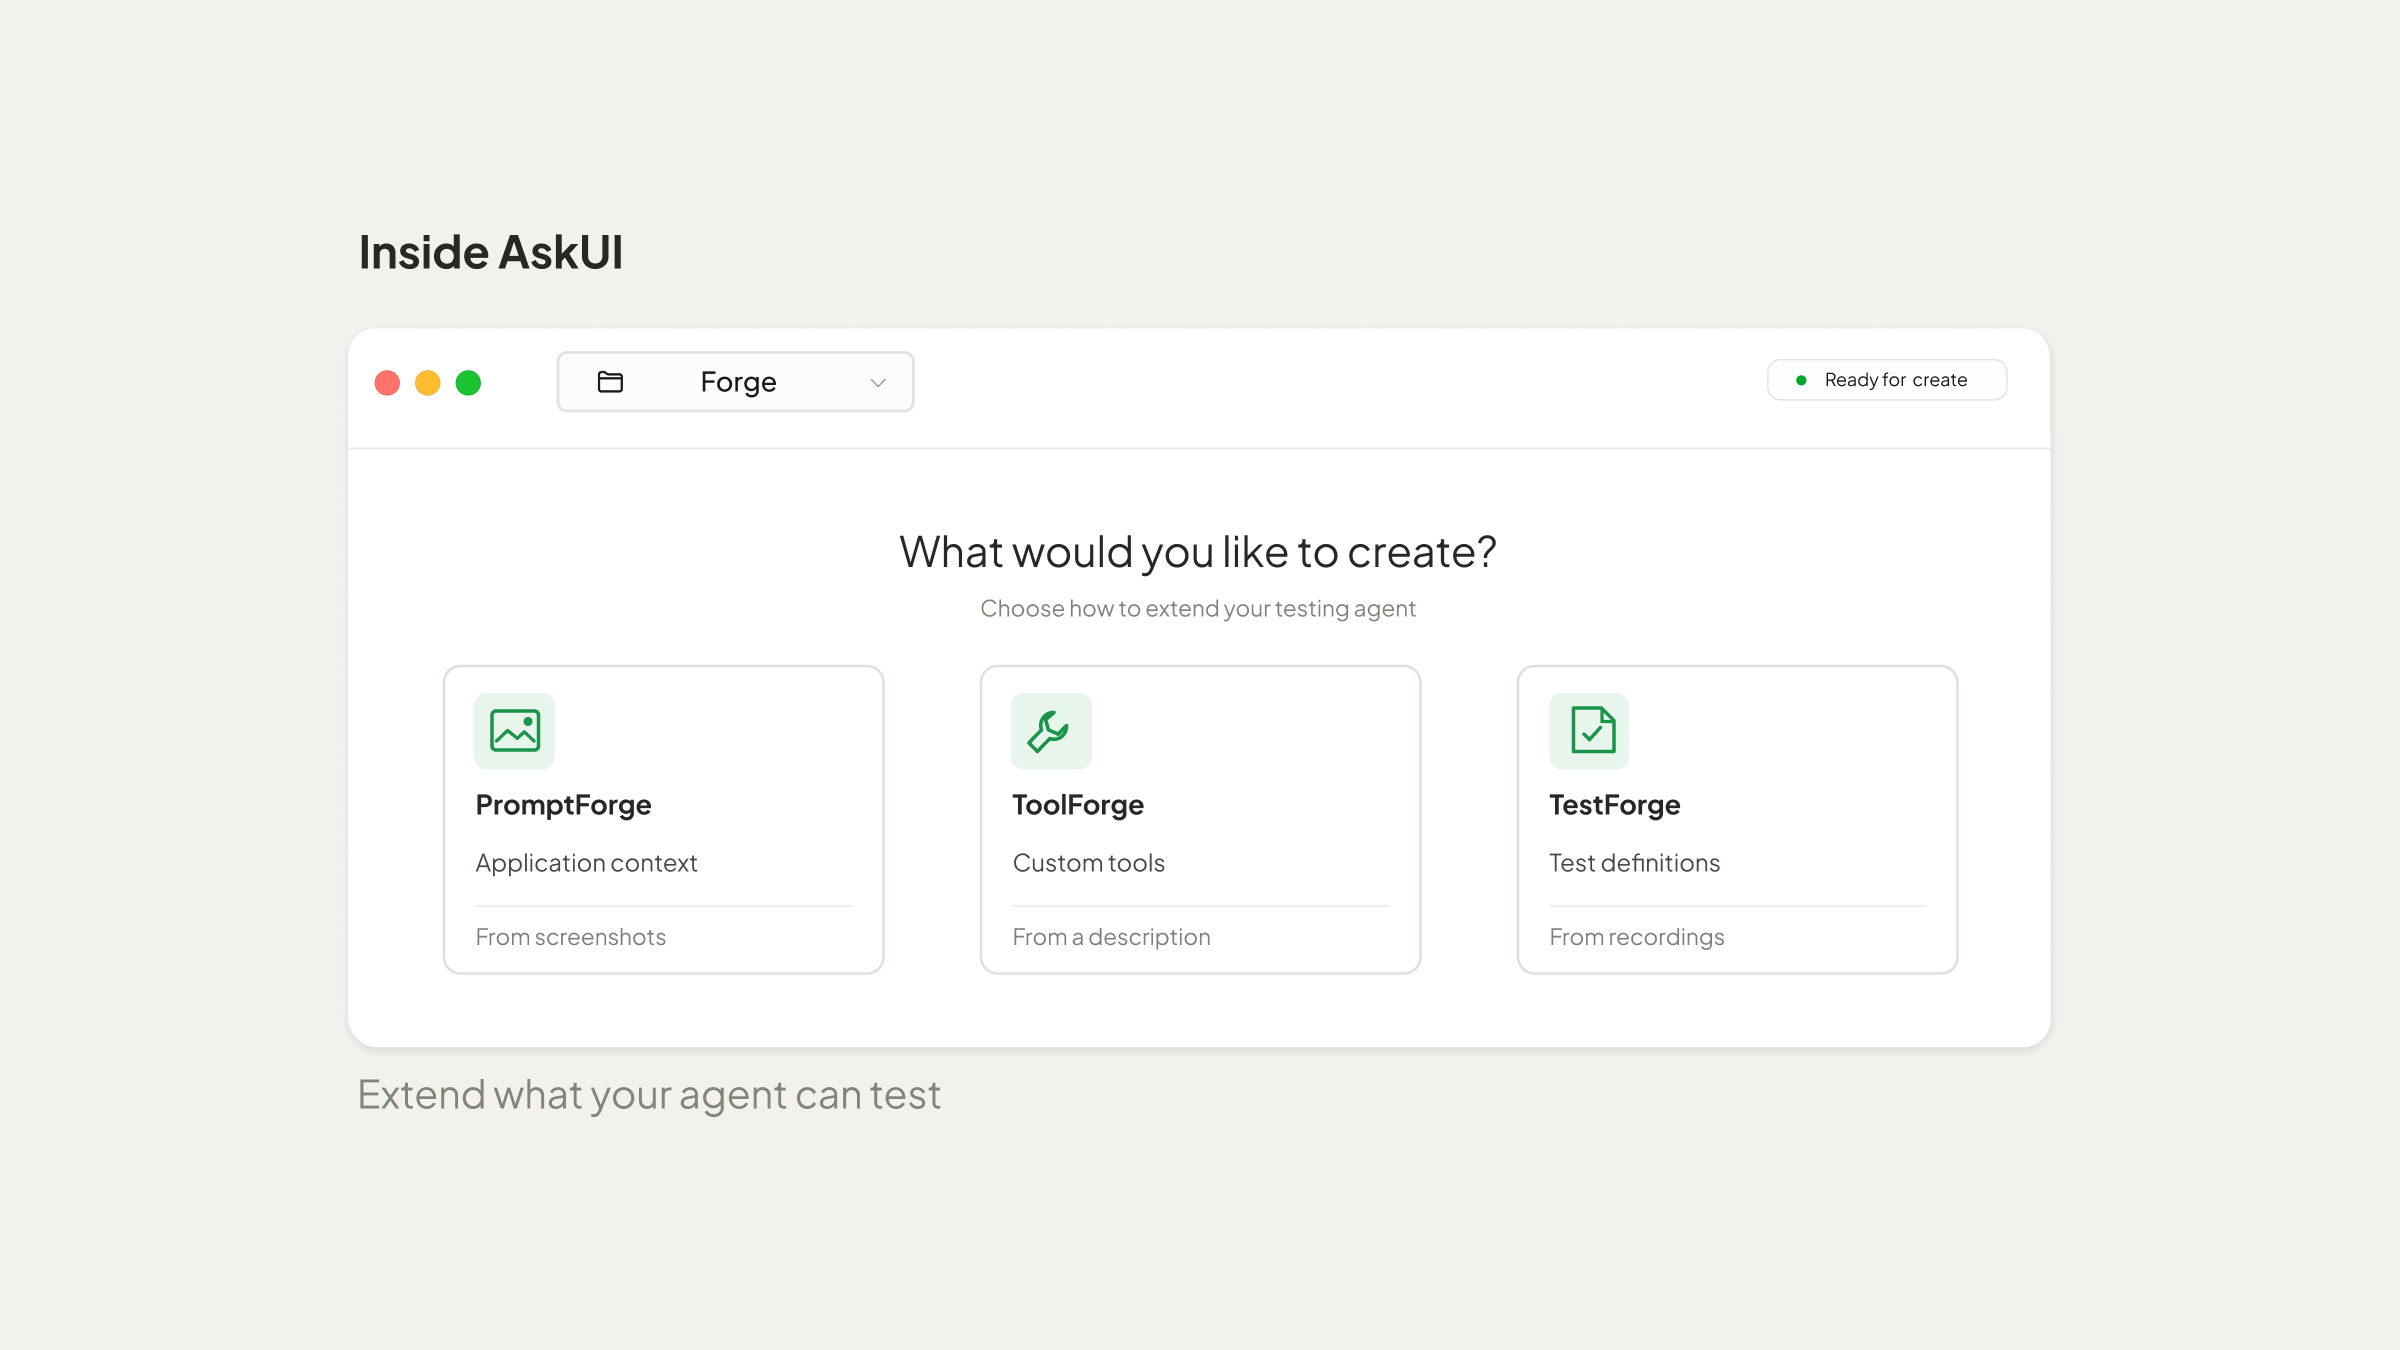Select the TestForge card title
The width and height of the screenshot is (2400, 1350).
pos(1614,805)
